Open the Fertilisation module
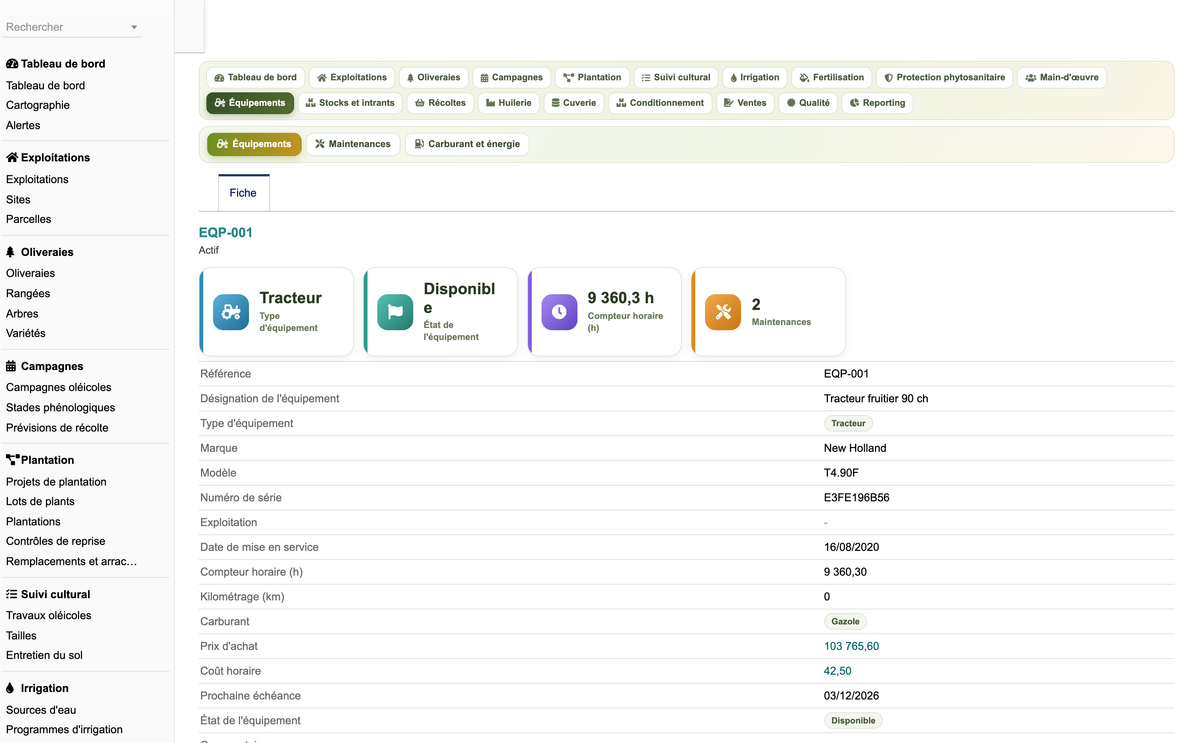This screenshot has width=1200, height=743. tap(832, 77)
